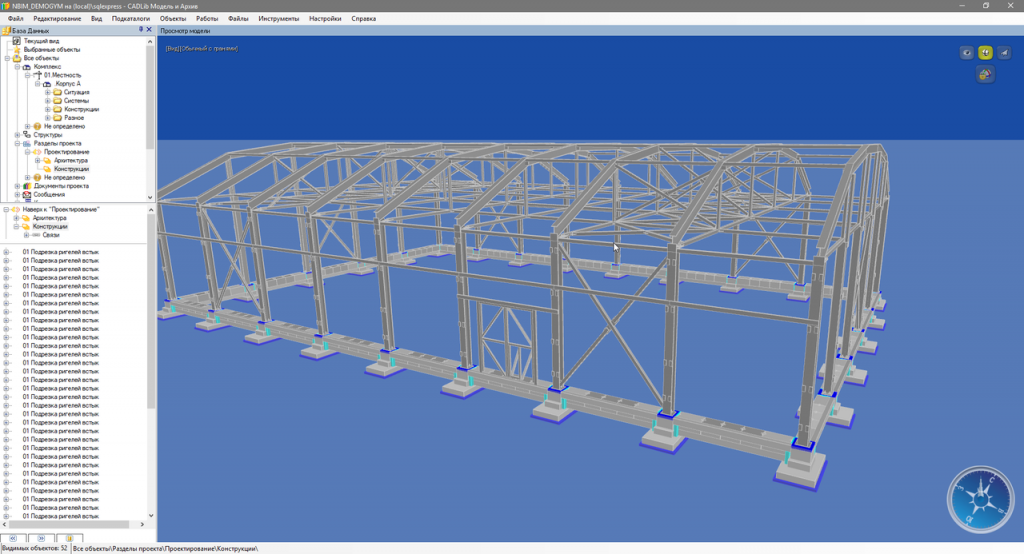Expand the Структуры node
This screenshot has height=554, width=1024.
tap(18, 135)
